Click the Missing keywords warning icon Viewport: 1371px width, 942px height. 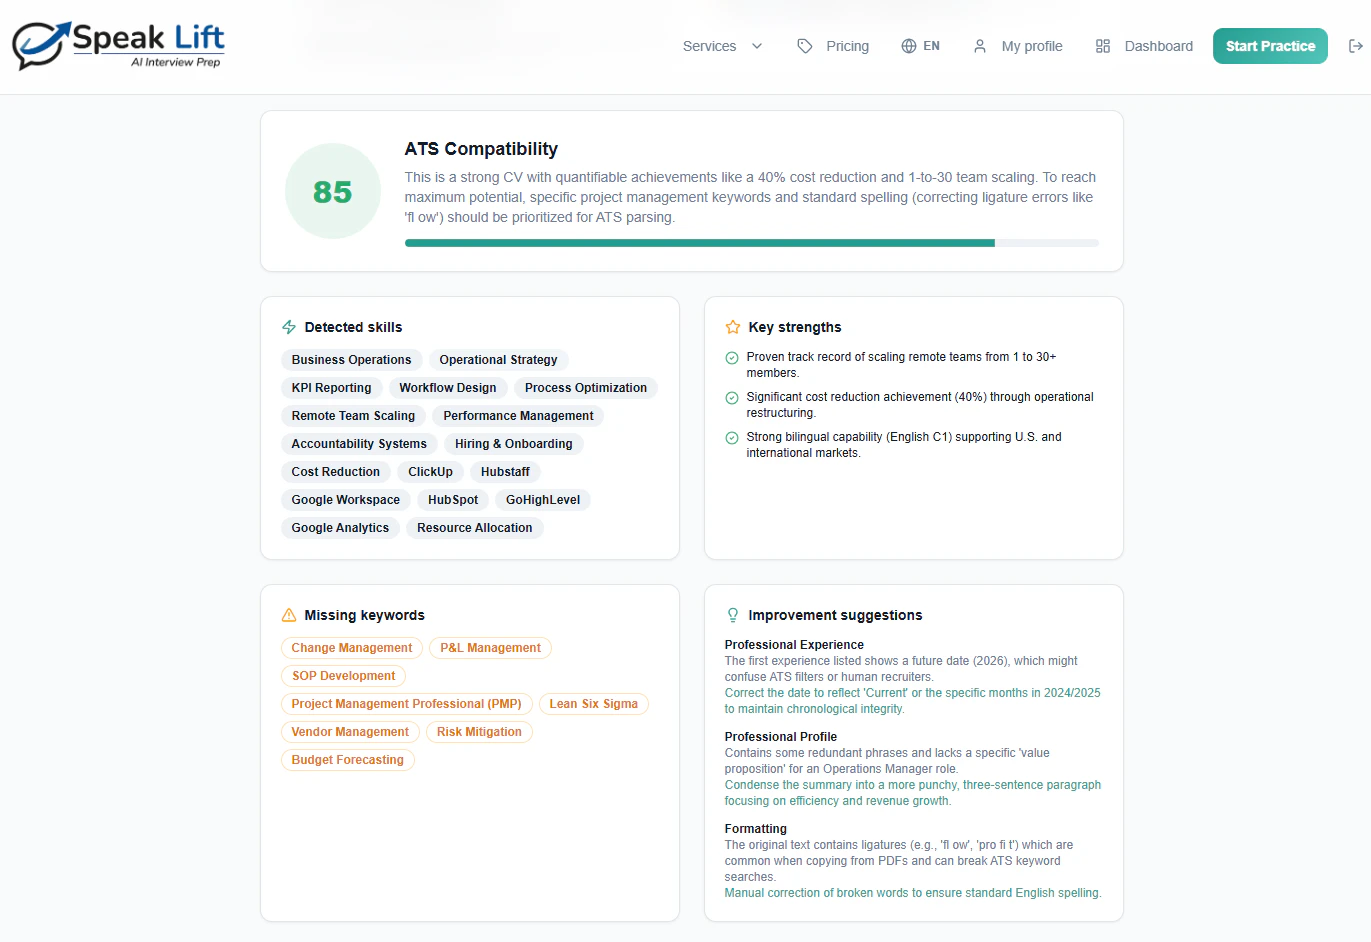[x=289, y=615]
